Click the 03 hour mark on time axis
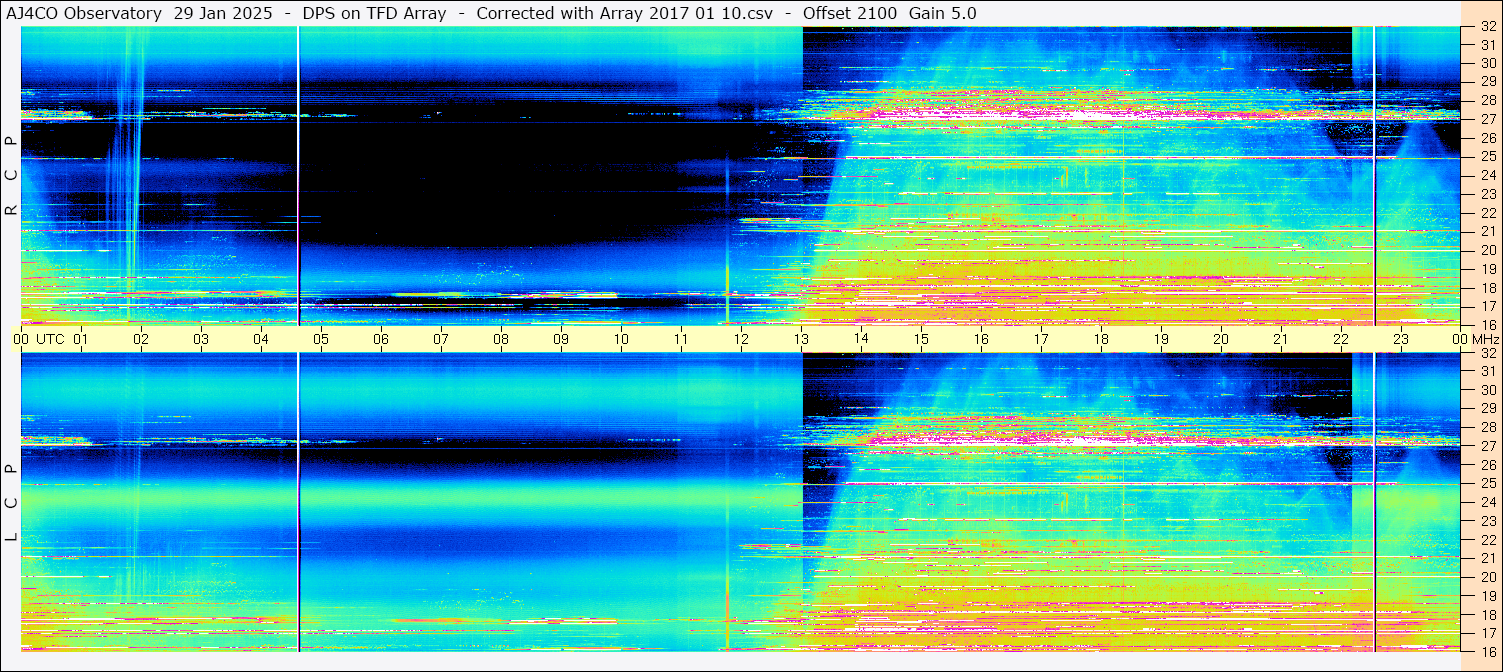The image size is (1503, 672). coord(201,339)
